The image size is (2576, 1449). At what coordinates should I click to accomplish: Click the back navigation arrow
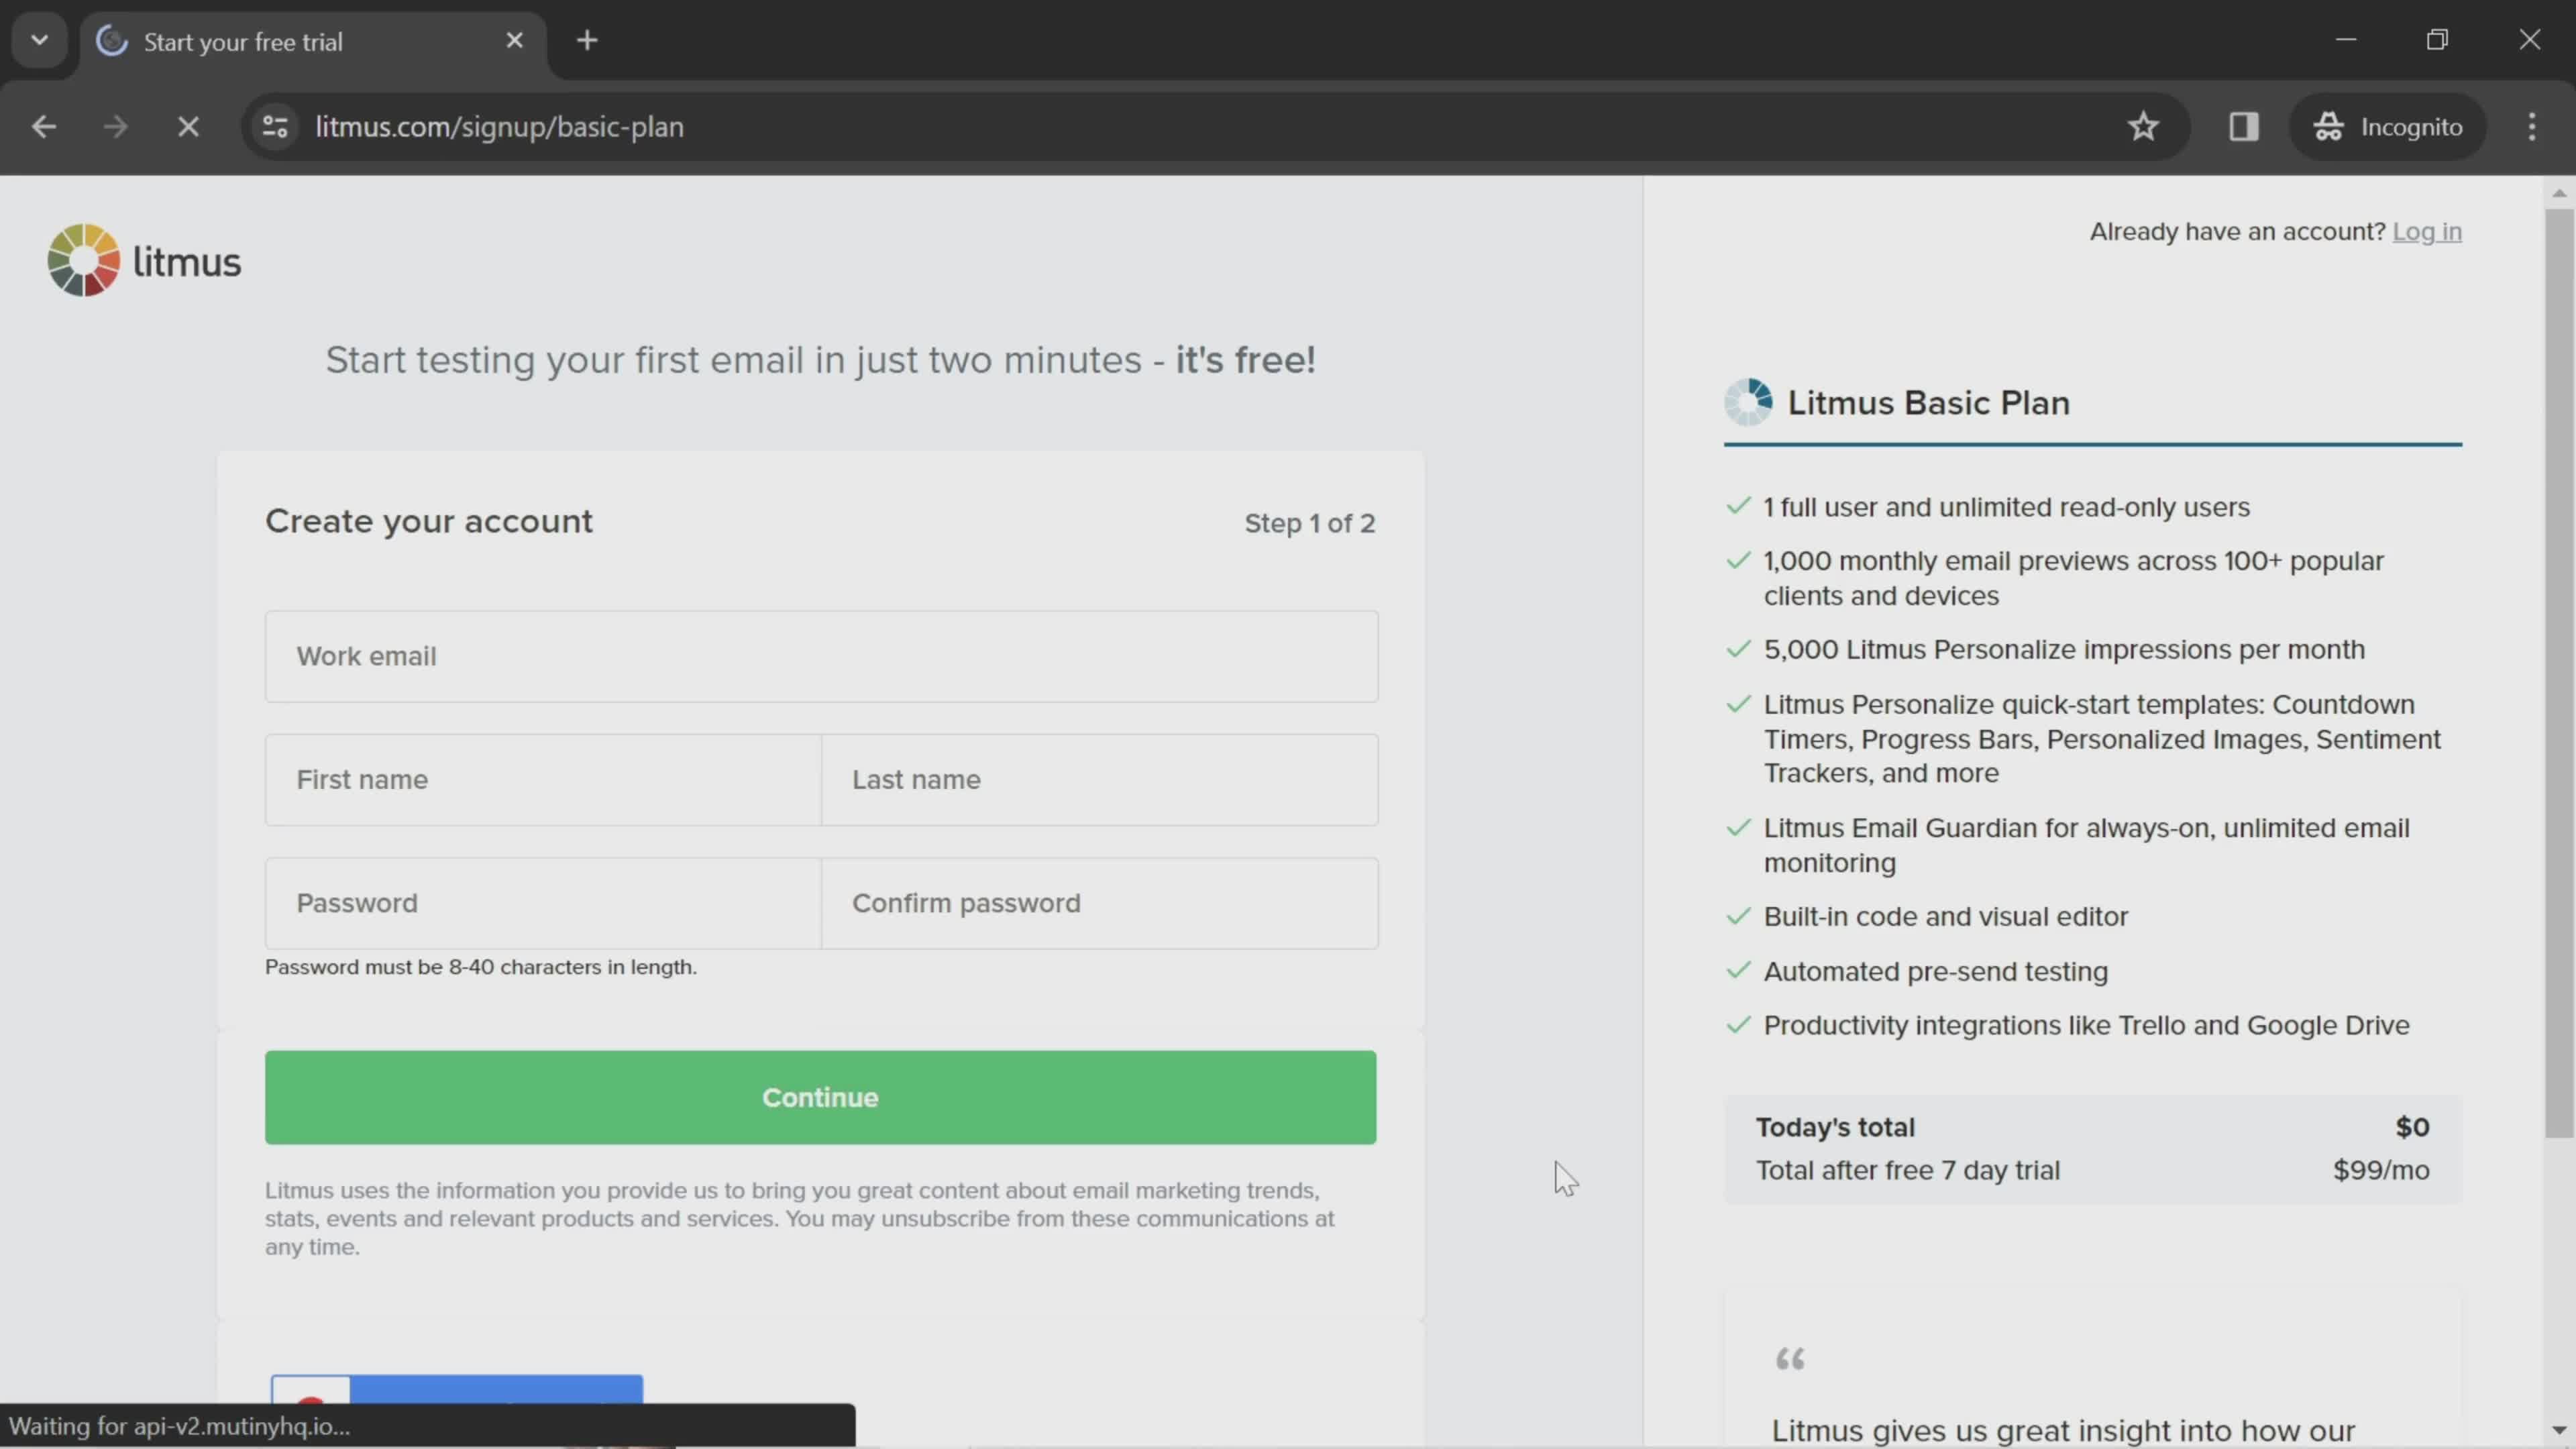[x=43, y=126]
